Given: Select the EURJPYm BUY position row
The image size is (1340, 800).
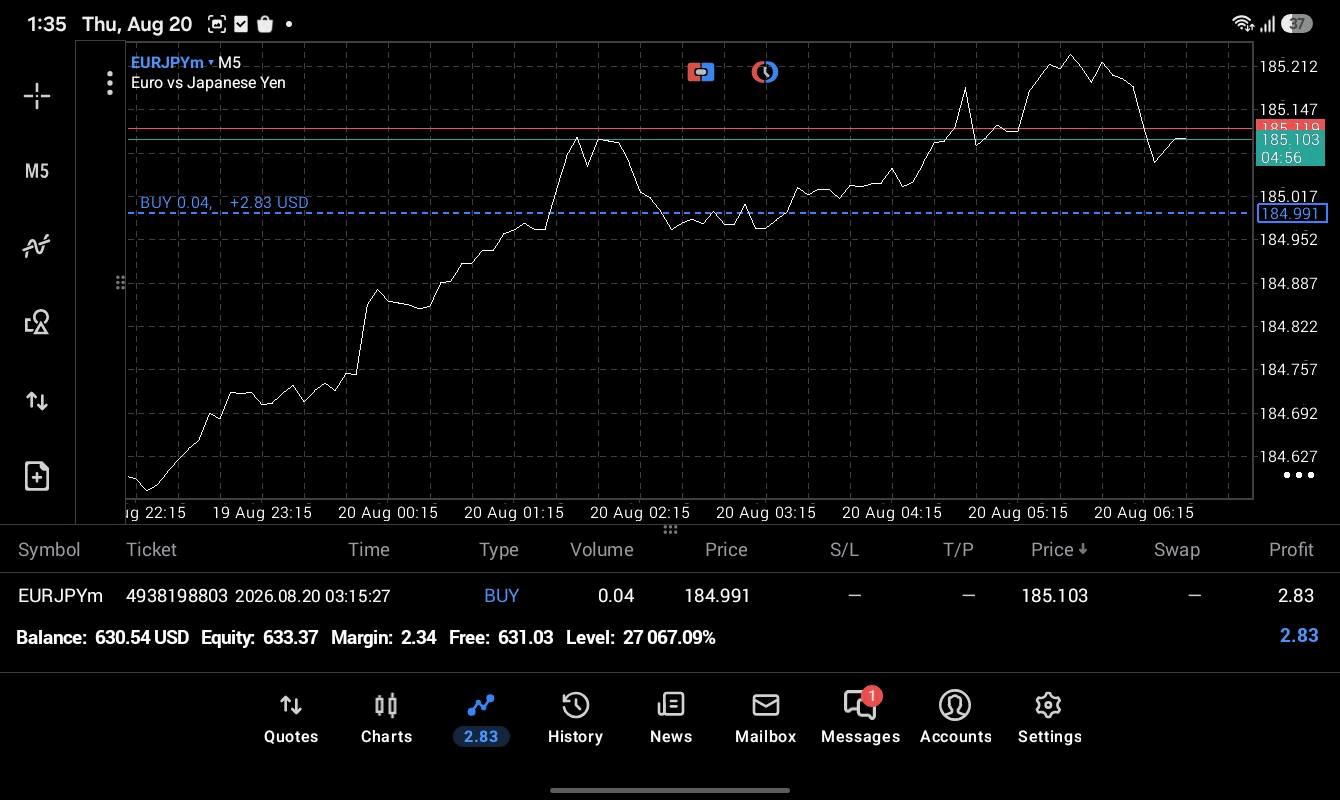Looking at the screenshot, I should pyautogui.click(x=670, y=596).
